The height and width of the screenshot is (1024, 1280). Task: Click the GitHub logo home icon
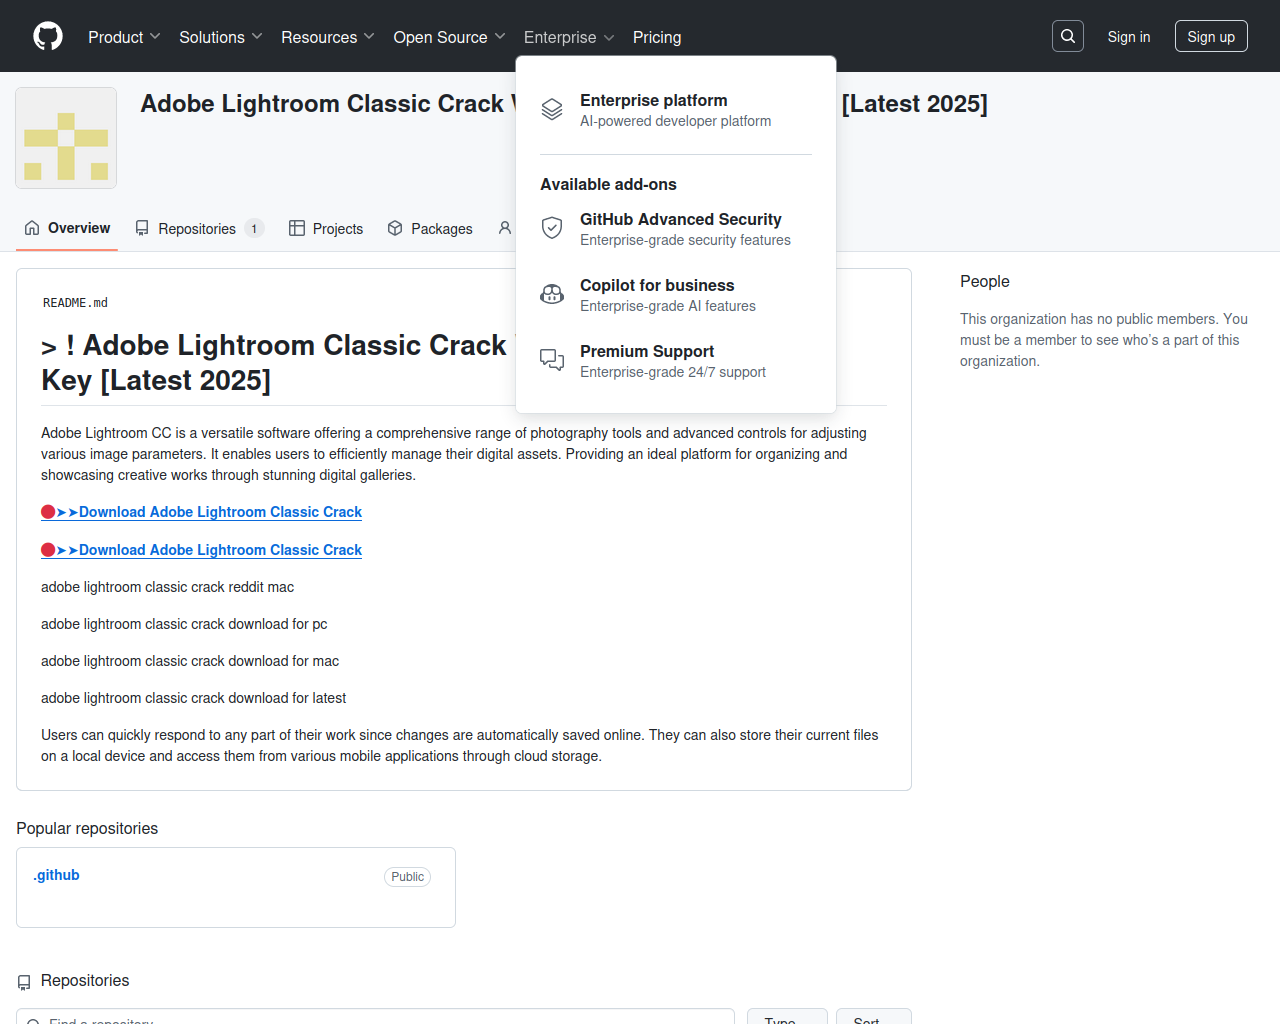pos(48,36)
